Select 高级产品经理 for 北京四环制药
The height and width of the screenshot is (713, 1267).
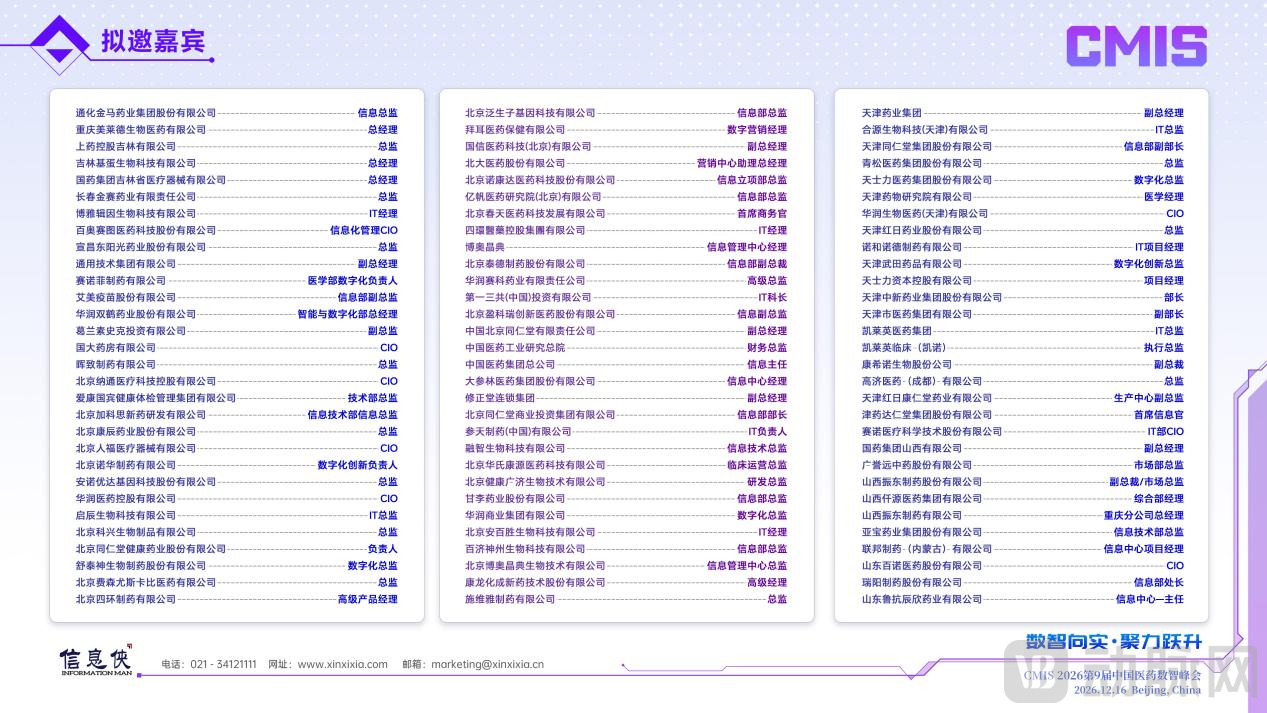click(x=367, y=599)
